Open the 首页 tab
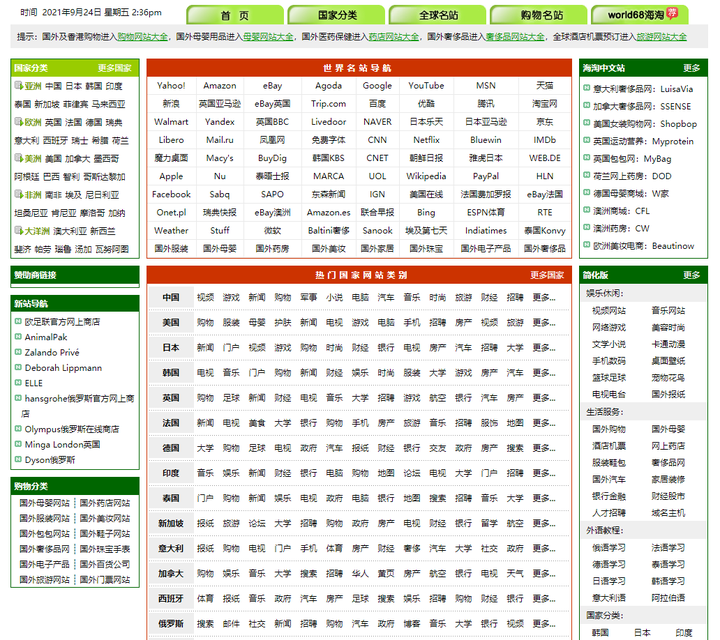 pyautogui.click(x=235, y=15)
